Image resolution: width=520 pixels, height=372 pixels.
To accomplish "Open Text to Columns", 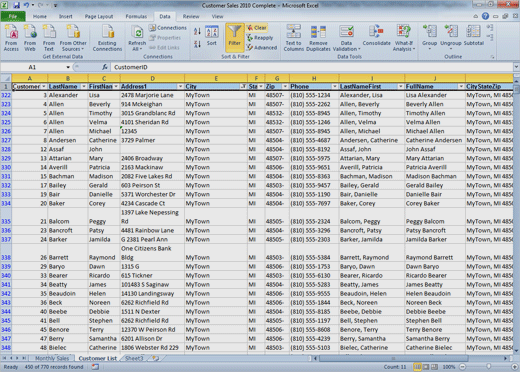I will 294,38.
